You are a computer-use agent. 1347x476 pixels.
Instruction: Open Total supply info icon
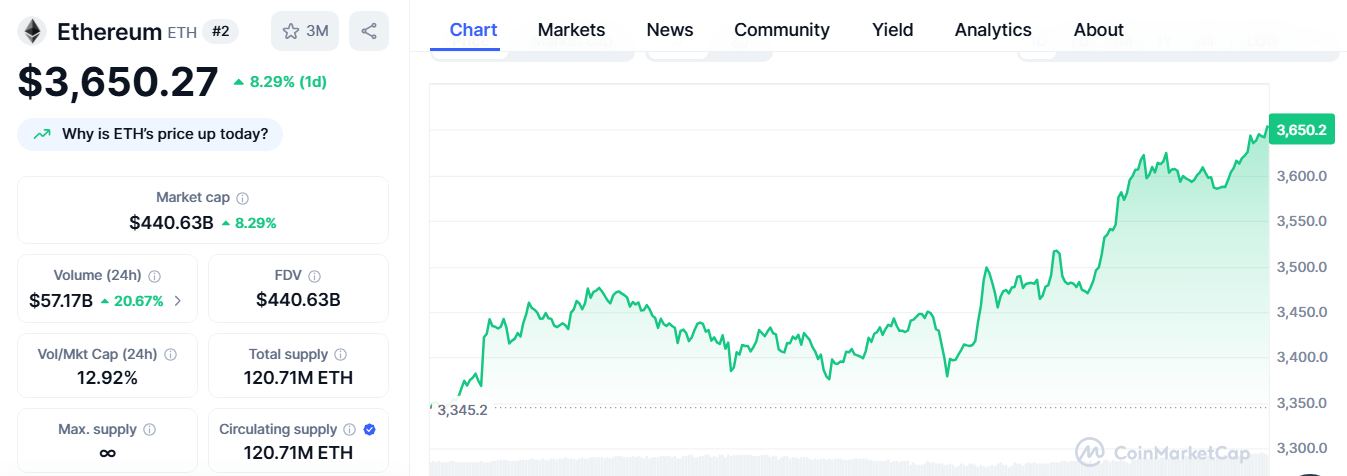[341, 355]
